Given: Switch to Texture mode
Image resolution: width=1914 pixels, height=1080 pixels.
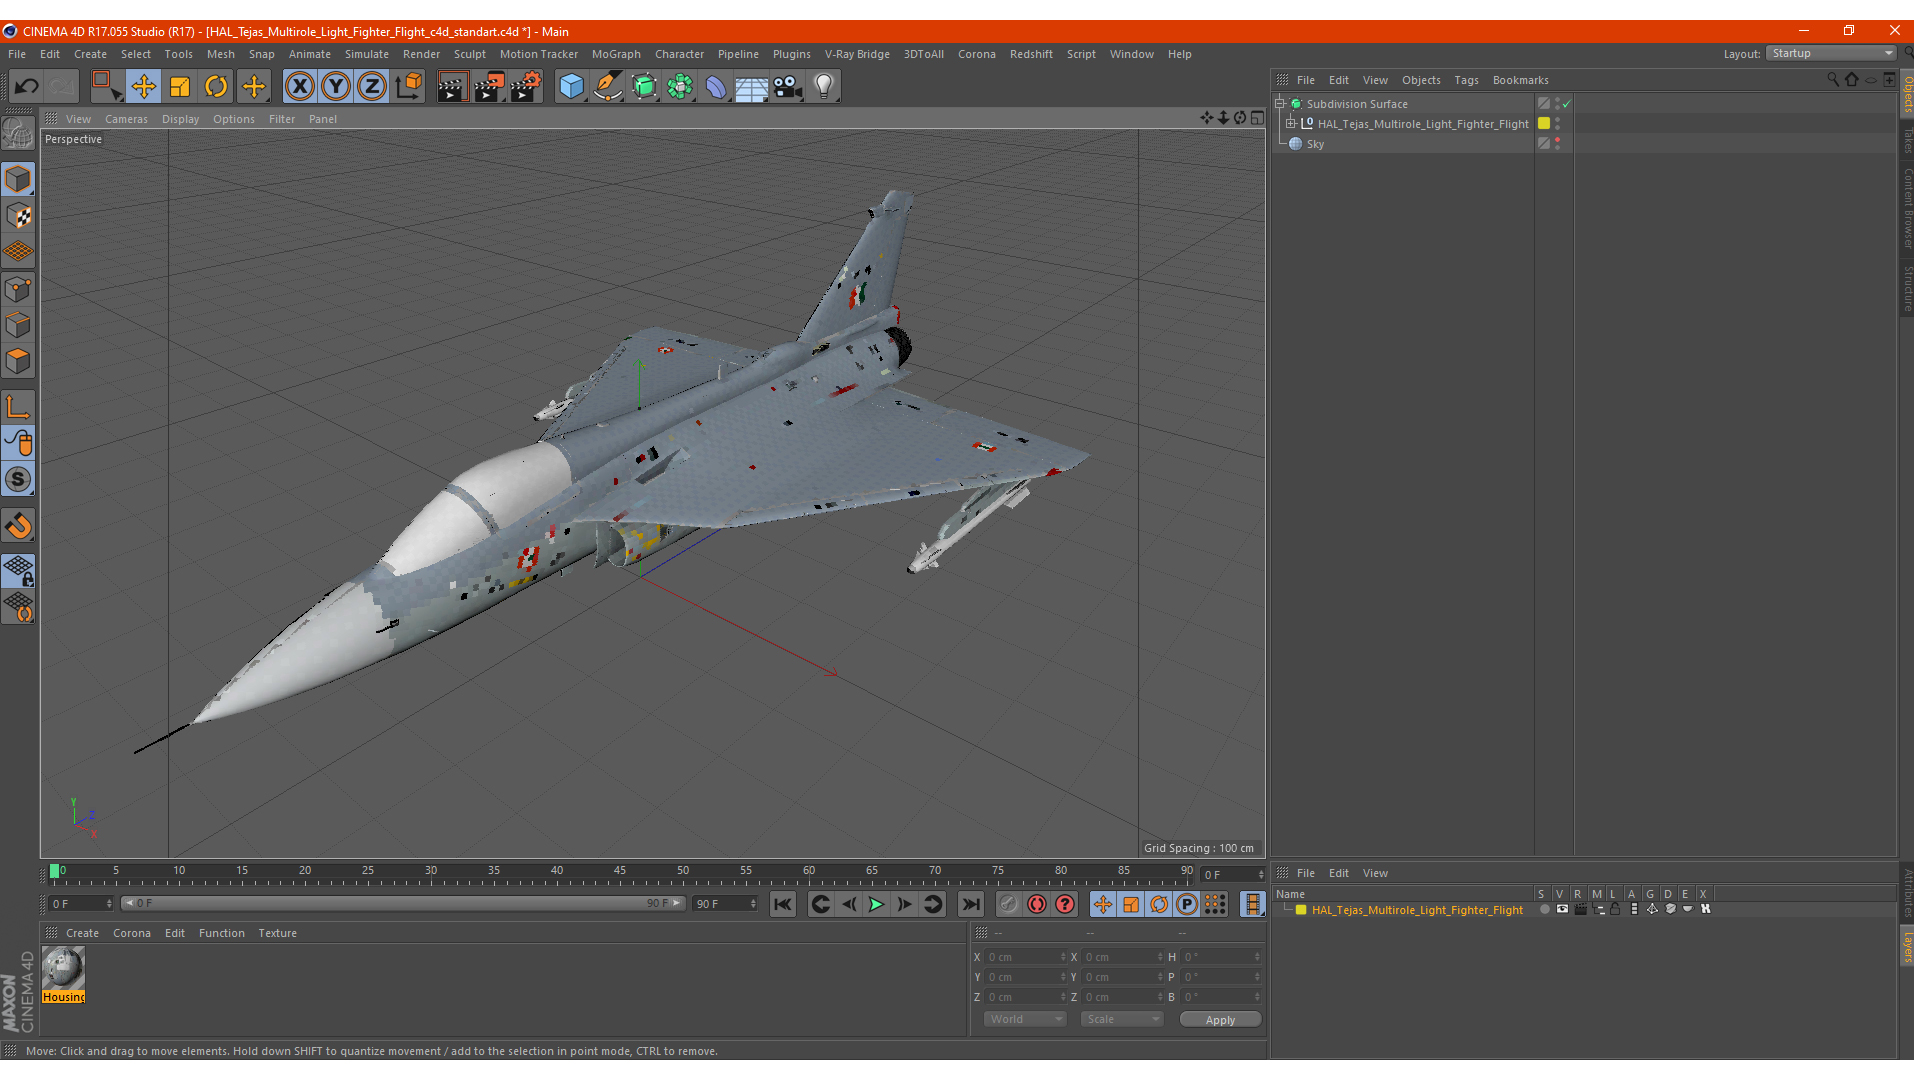Looking at the screenshot, I should click(18, 216).
